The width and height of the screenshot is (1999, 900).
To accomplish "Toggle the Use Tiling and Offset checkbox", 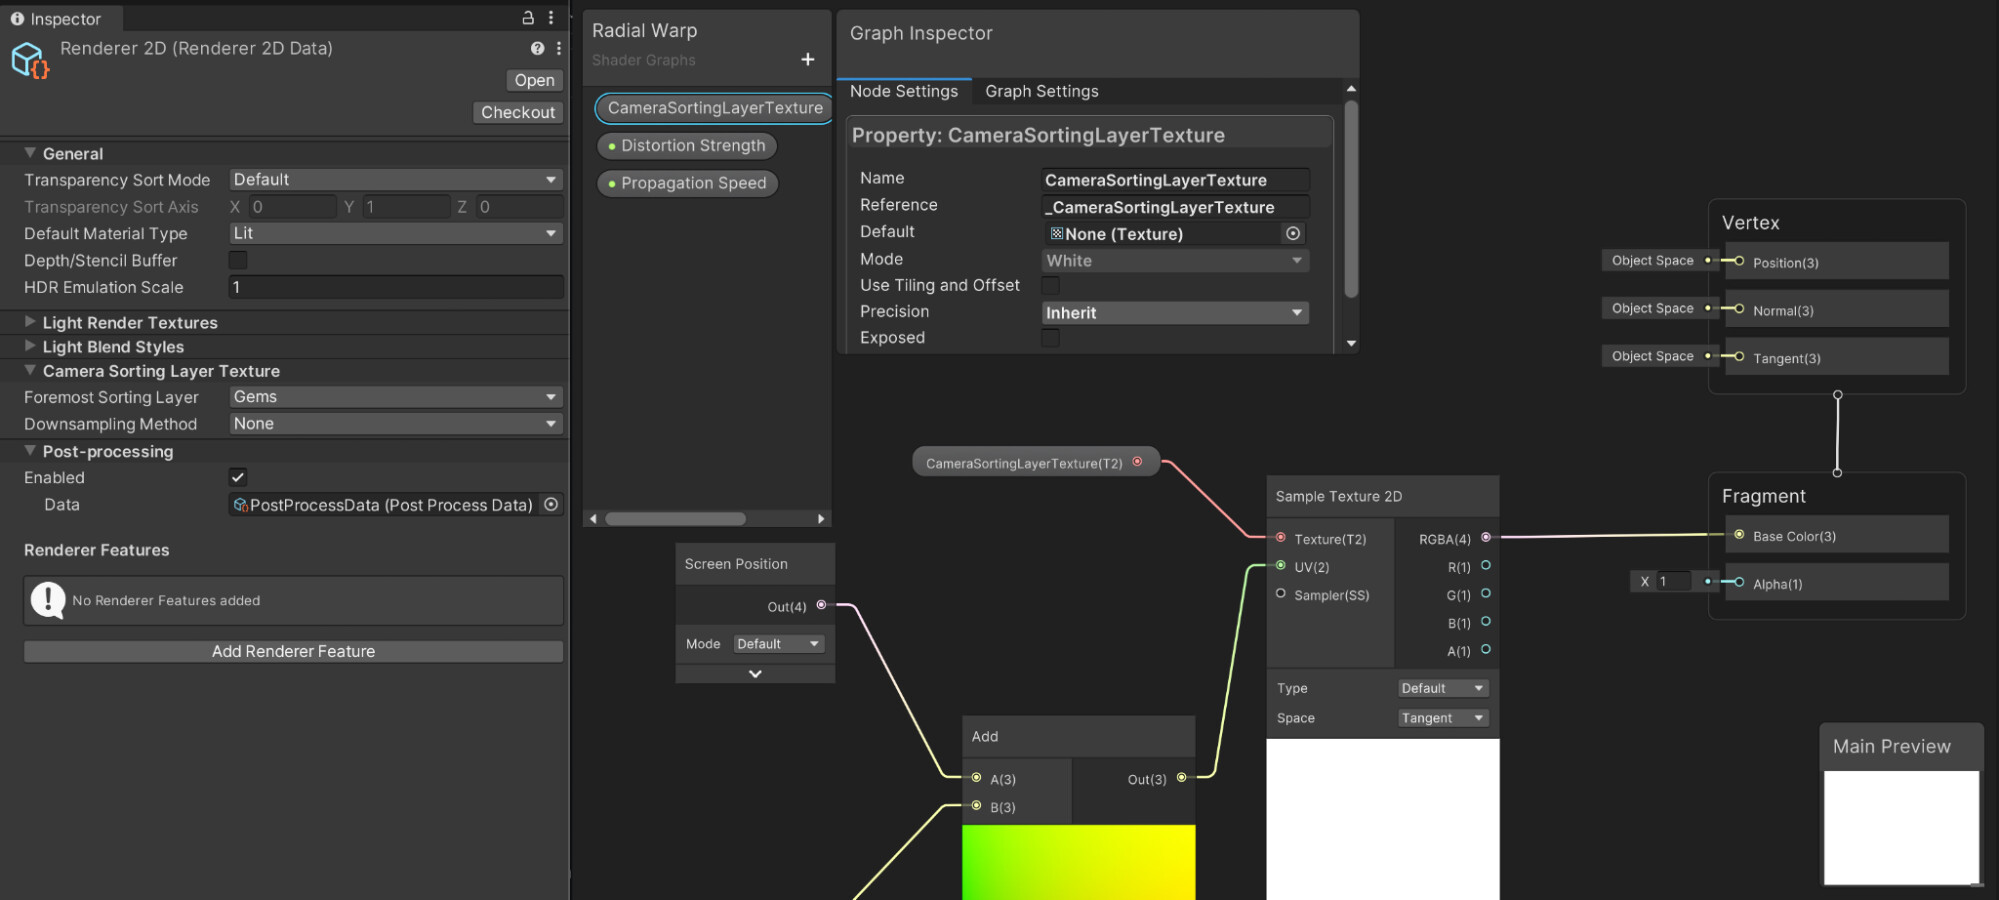I will click(x=1051, y=286).
